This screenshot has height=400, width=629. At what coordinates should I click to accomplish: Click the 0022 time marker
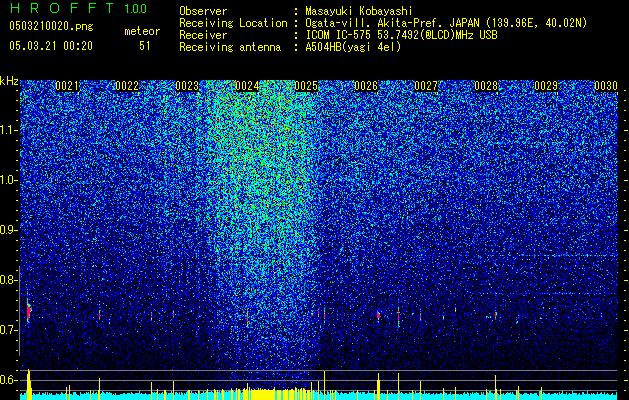coord(127,86)
